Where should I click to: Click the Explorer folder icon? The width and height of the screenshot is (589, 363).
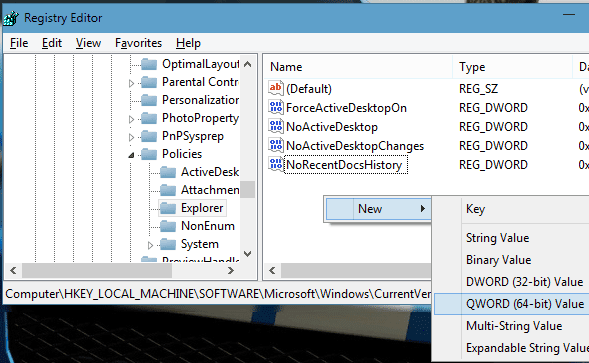[x=168, y=208]
